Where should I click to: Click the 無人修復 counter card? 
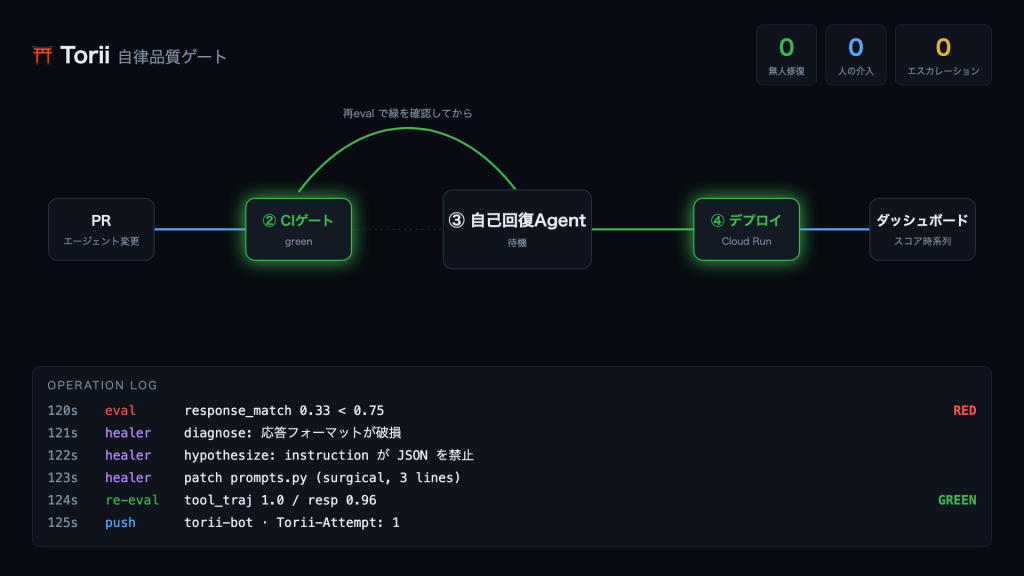tap(786, 55)
